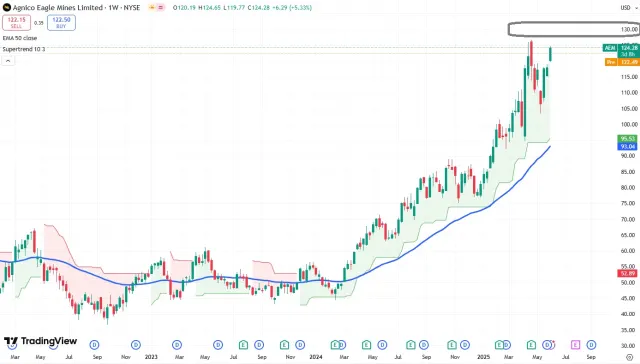Click the orange Pre 122.49 pre-market label

[x=622, y=62]
